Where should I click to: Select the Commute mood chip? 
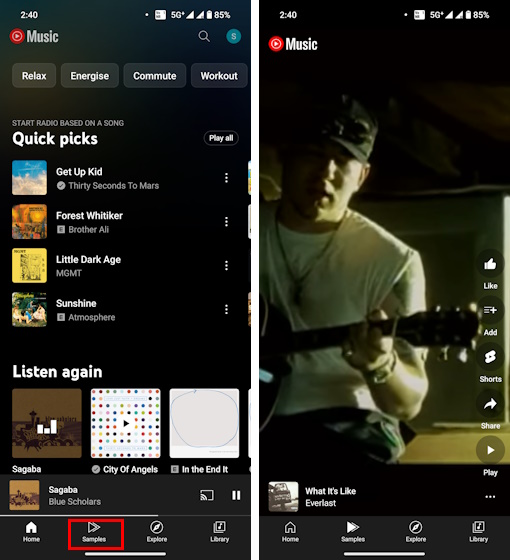tap(155, 76)
